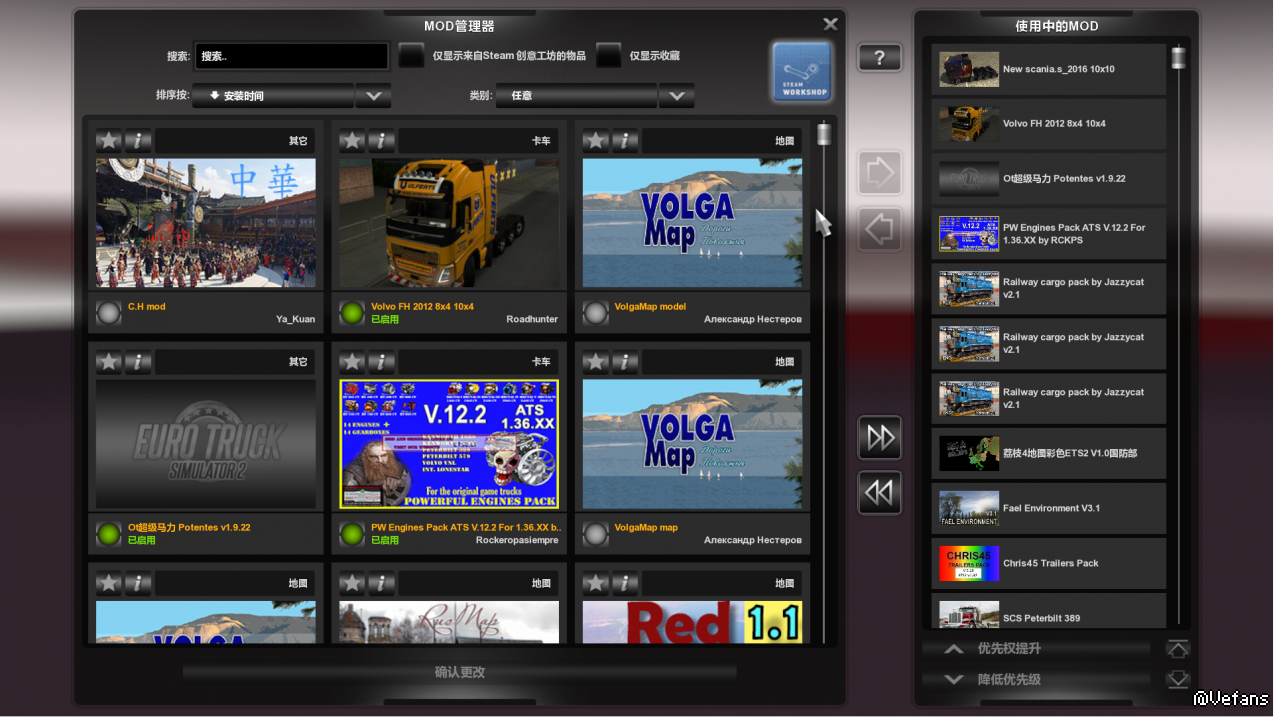Viewport: 1281px width, 719px height.
Task: Open the sort by 安装时间 dropdown
Action: [x=273, y=96]
